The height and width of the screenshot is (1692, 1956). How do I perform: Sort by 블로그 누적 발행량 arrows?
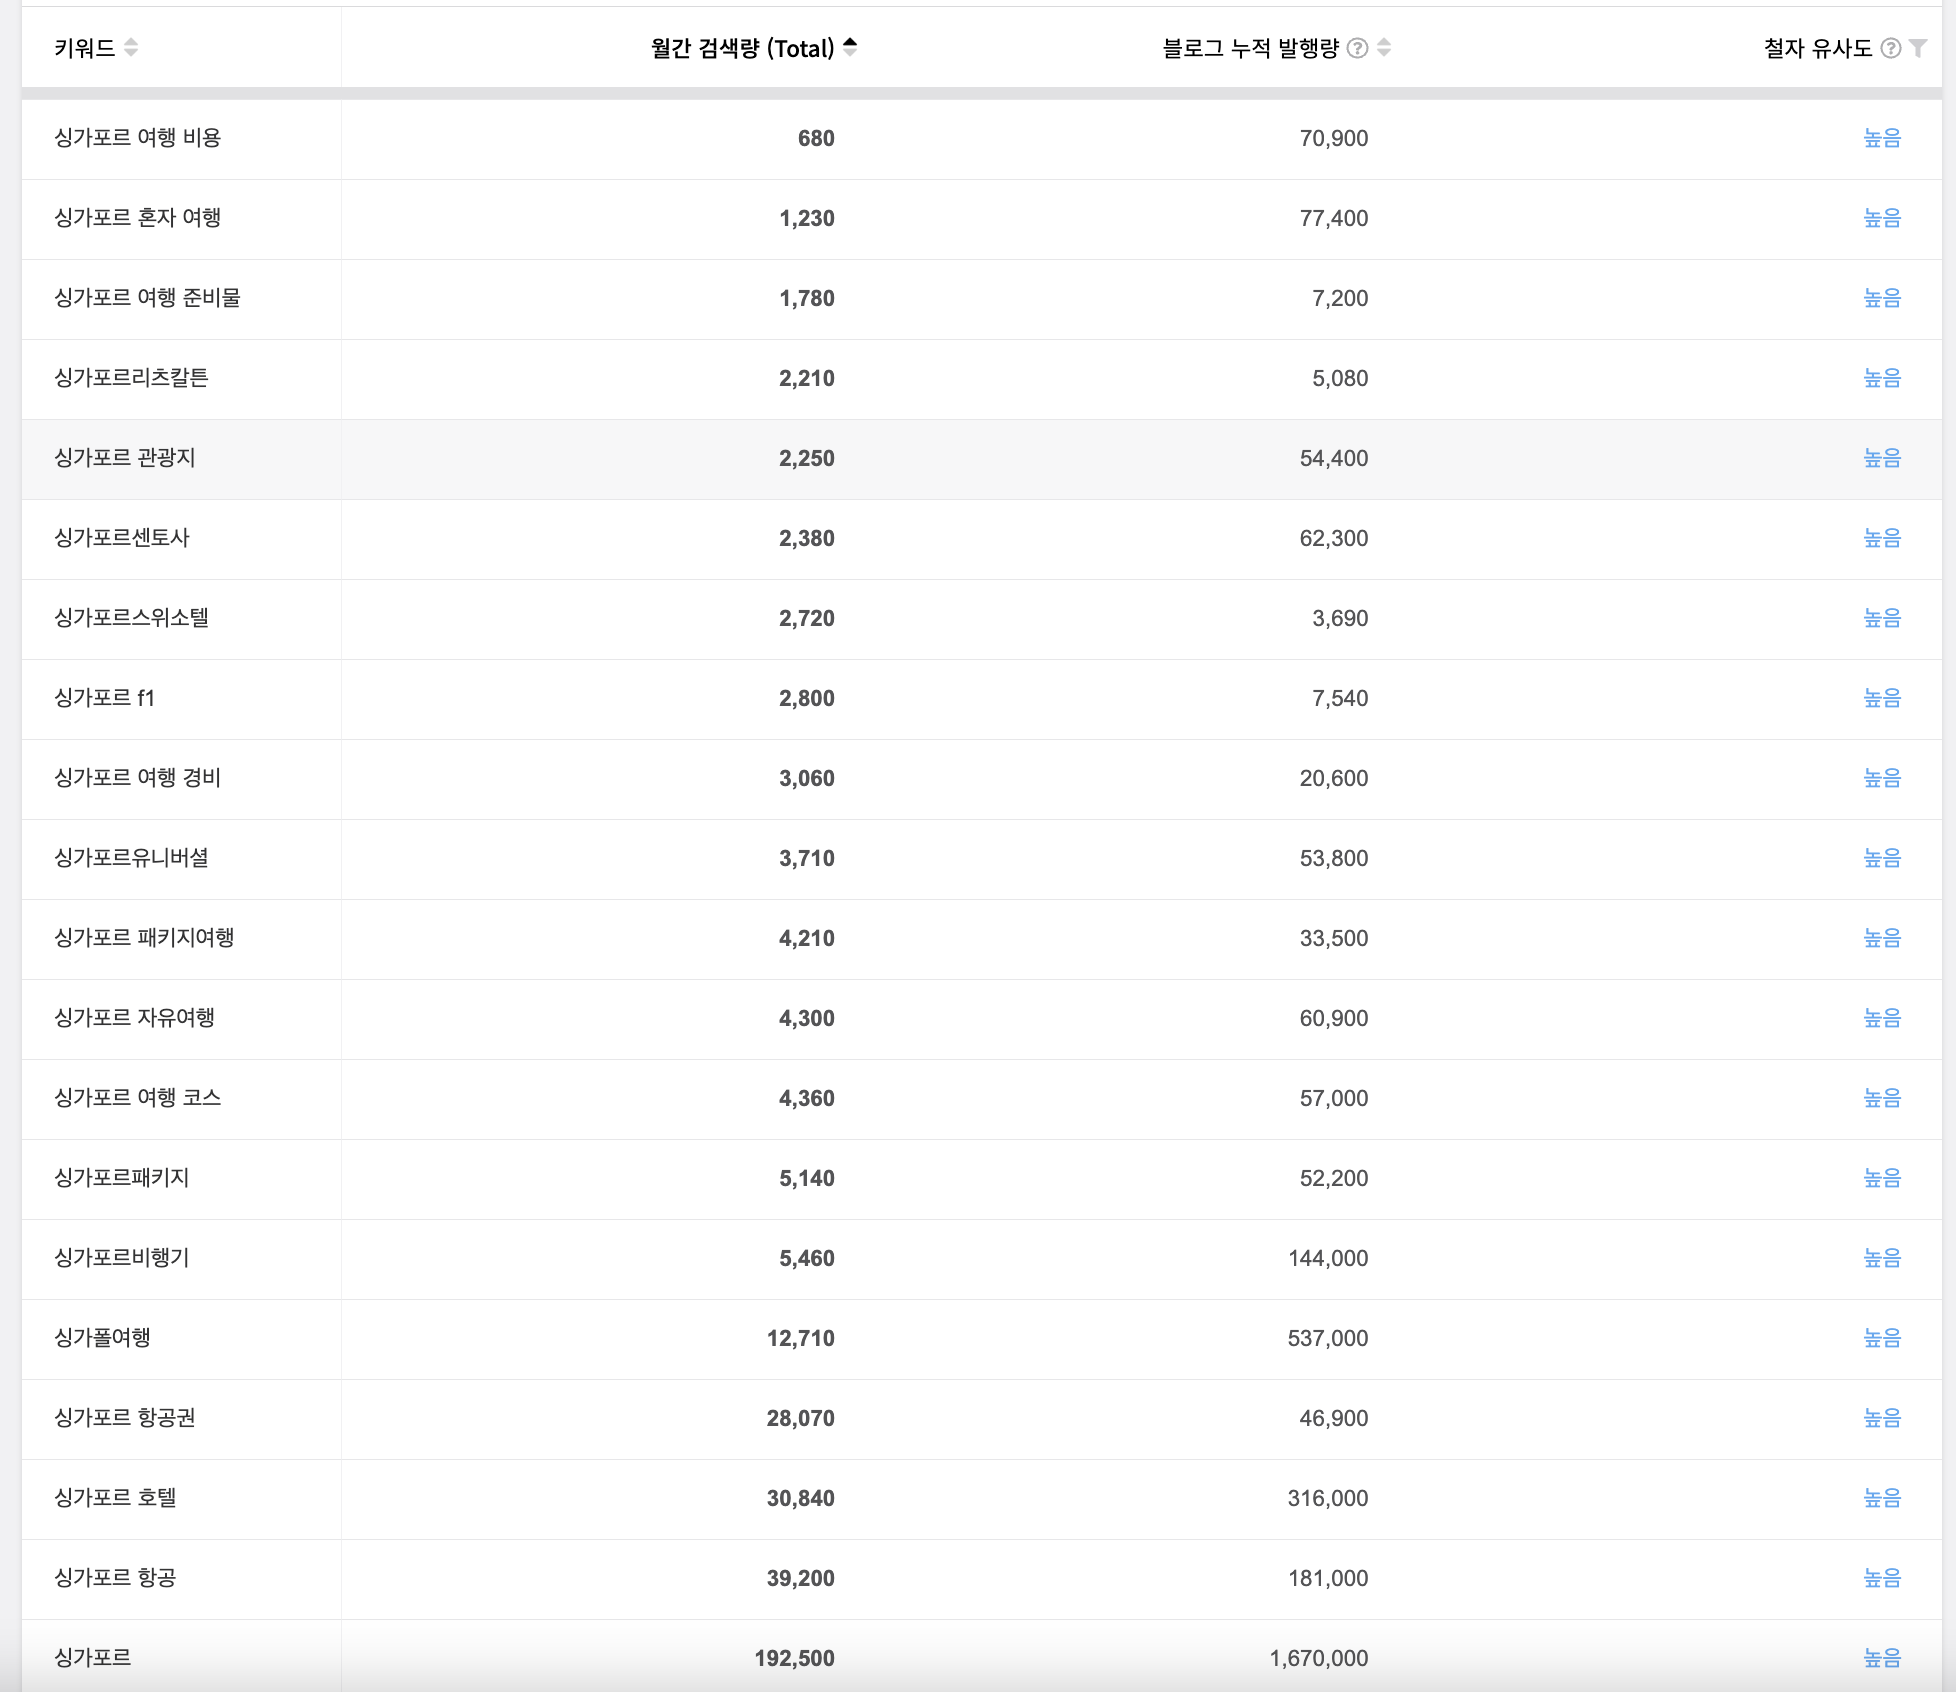[1384, 47]
